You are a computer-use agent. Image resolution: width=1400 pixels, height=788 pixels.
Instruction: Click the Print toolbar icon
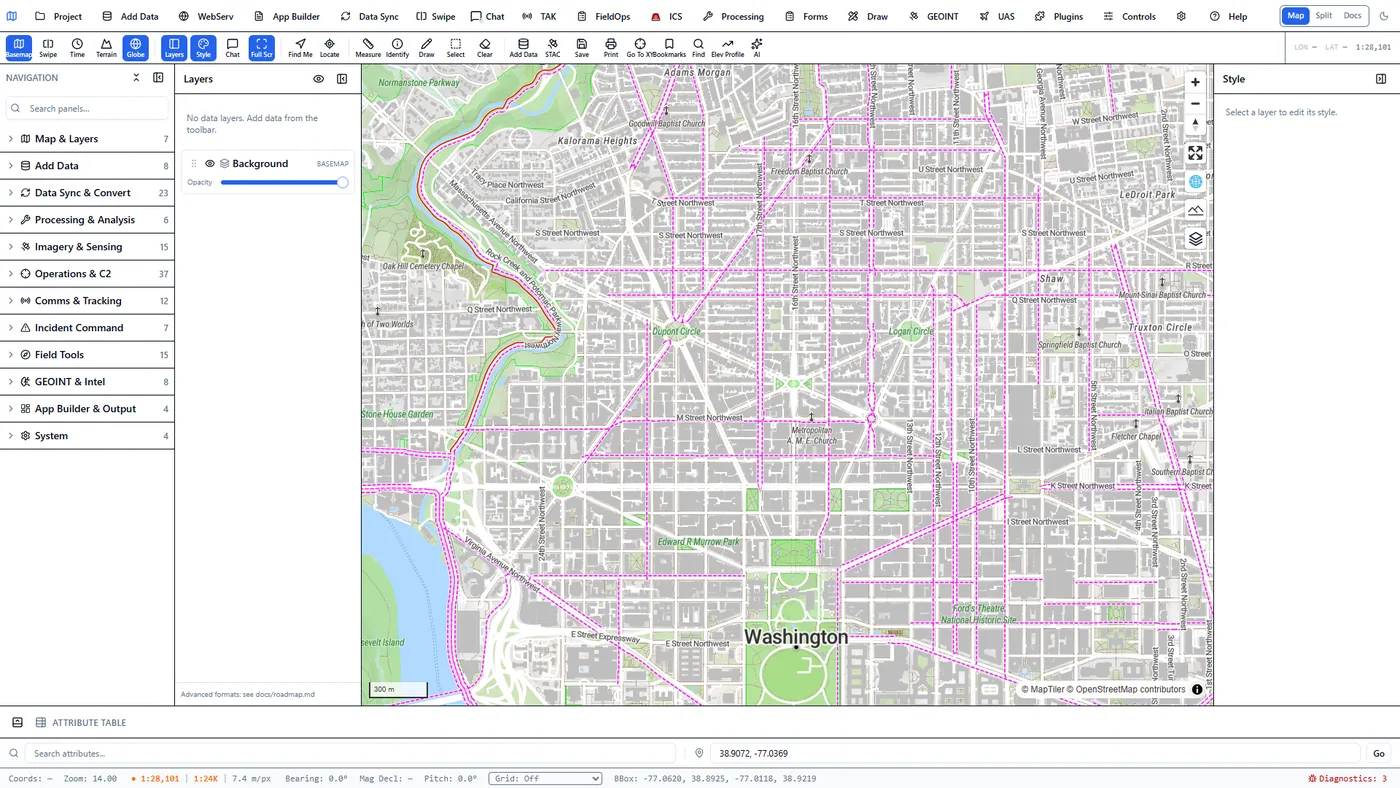pos(610,47)
